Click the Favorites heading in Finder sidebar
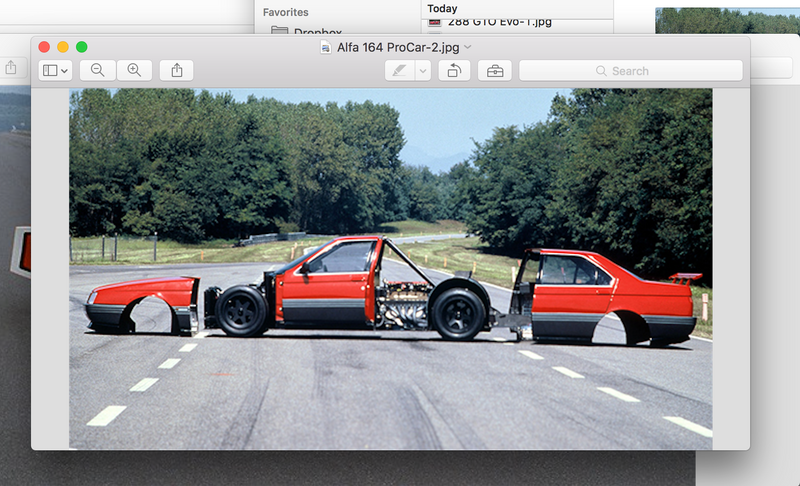800x486 pixels. (286, 12)
